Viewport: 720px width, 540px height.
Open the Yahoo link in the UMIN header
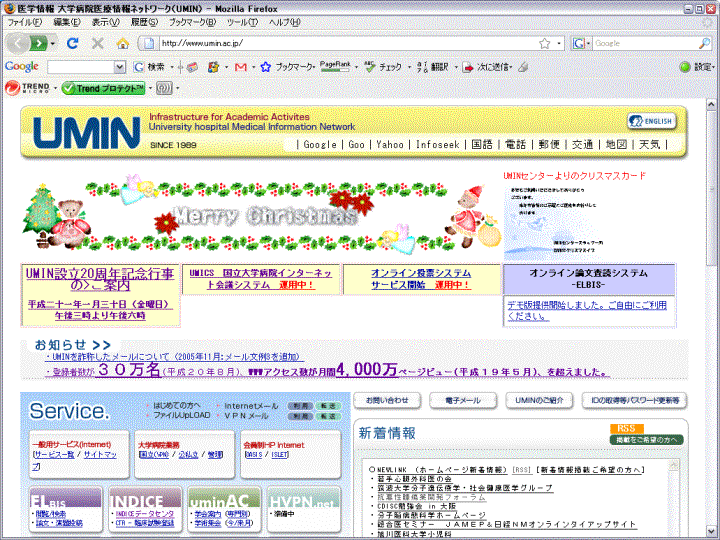390,145
